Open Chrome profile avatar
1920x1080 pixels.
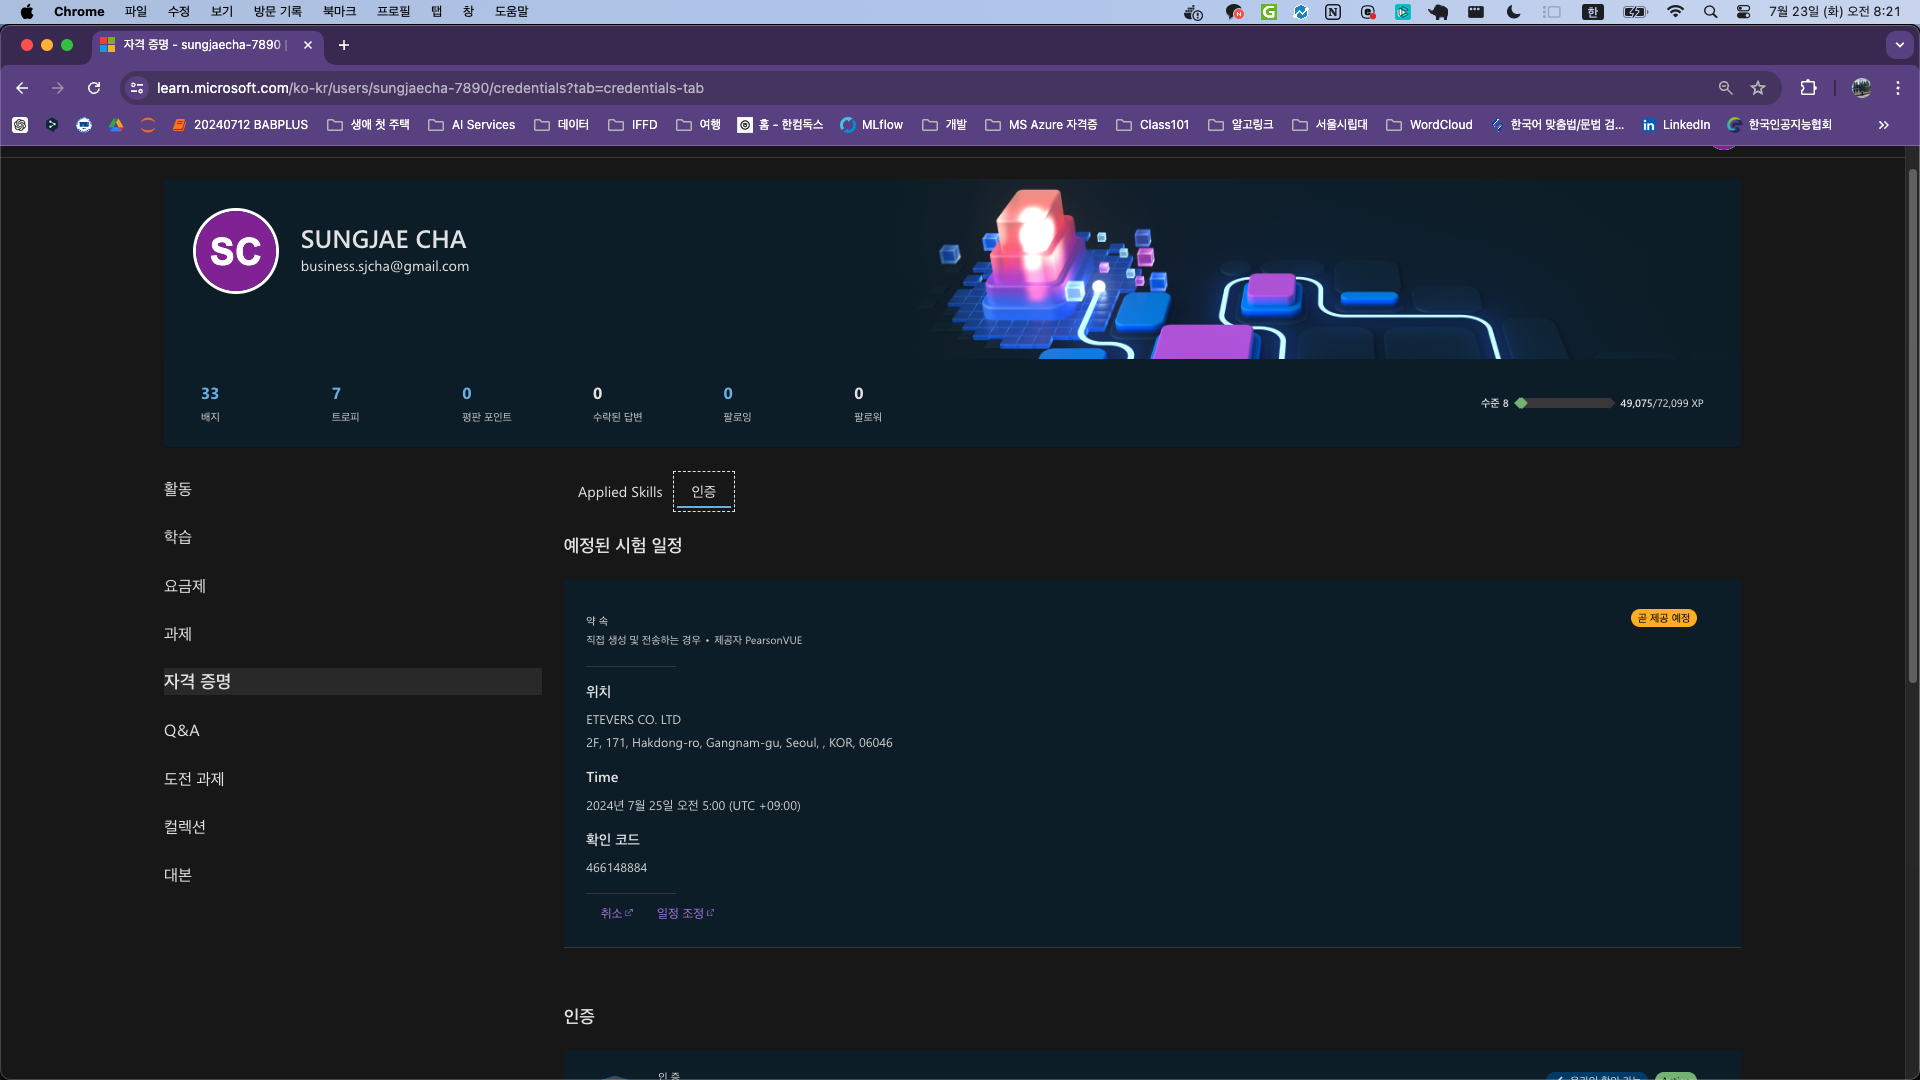1861,88
